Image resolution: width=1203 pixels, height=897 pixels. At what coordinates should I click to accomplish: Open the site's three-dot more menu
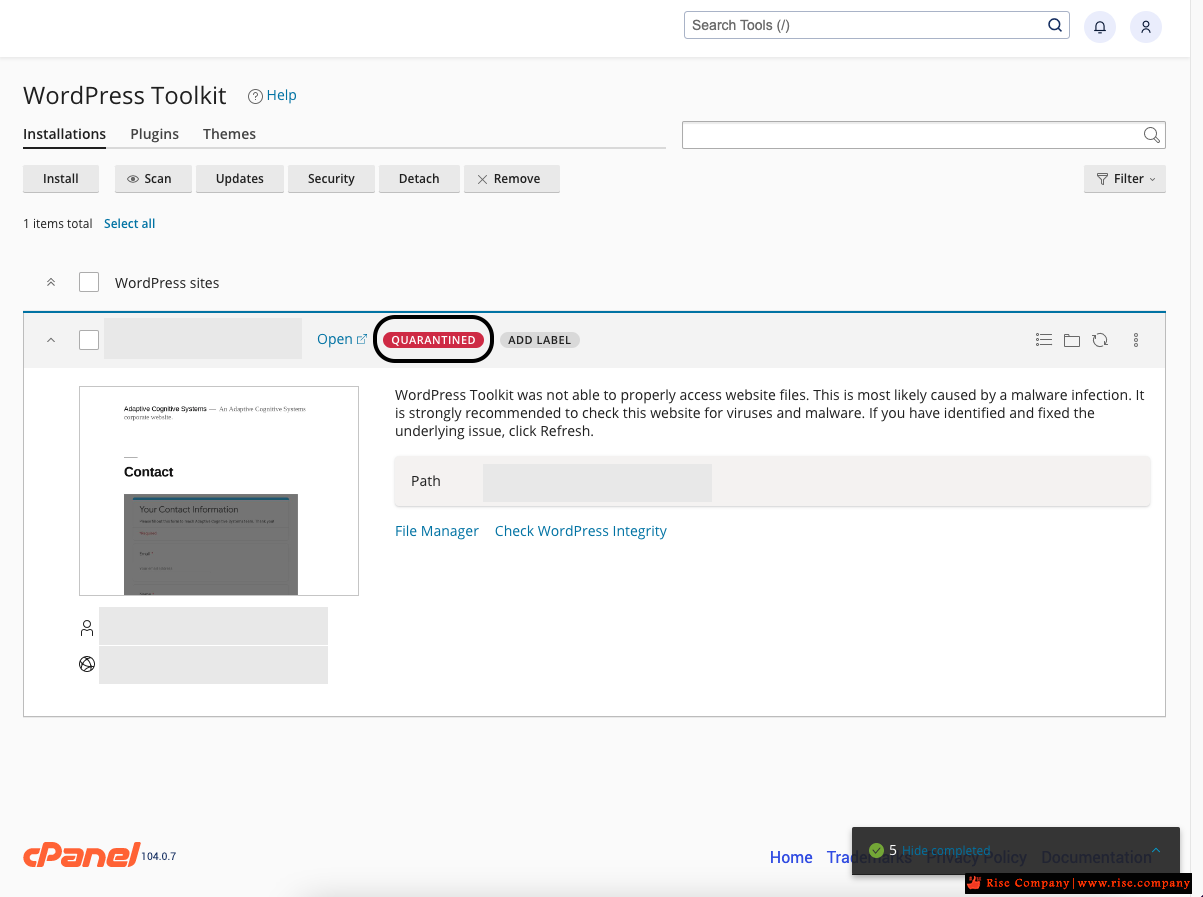point(1136,340)
